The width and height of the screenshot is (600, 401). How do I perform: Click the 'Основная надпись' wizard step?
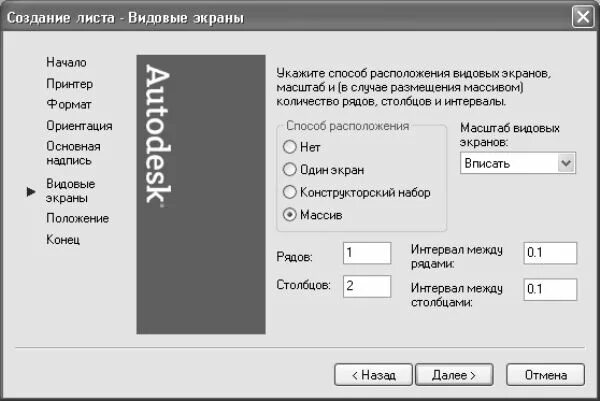[x=73, y=153]
